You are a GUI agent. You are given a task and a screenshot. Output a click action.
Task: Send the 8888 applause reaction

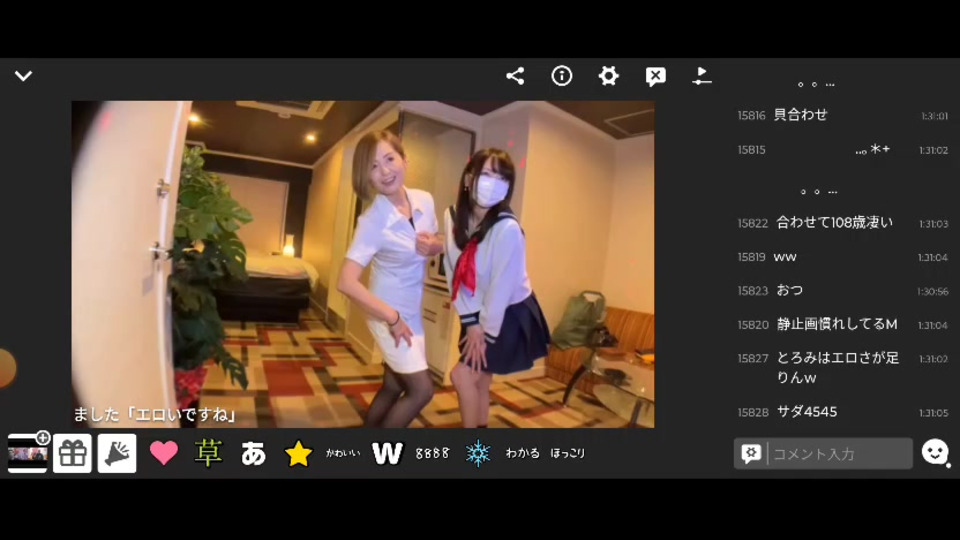tap(432, 454)
